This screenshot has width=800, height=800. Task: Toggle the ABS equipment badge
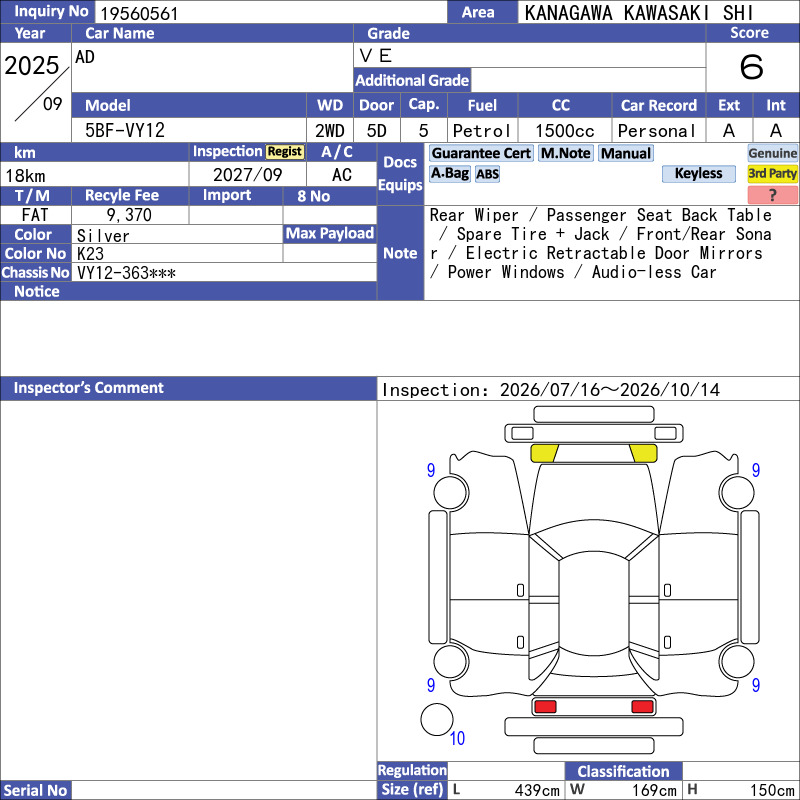click(487, 174)
